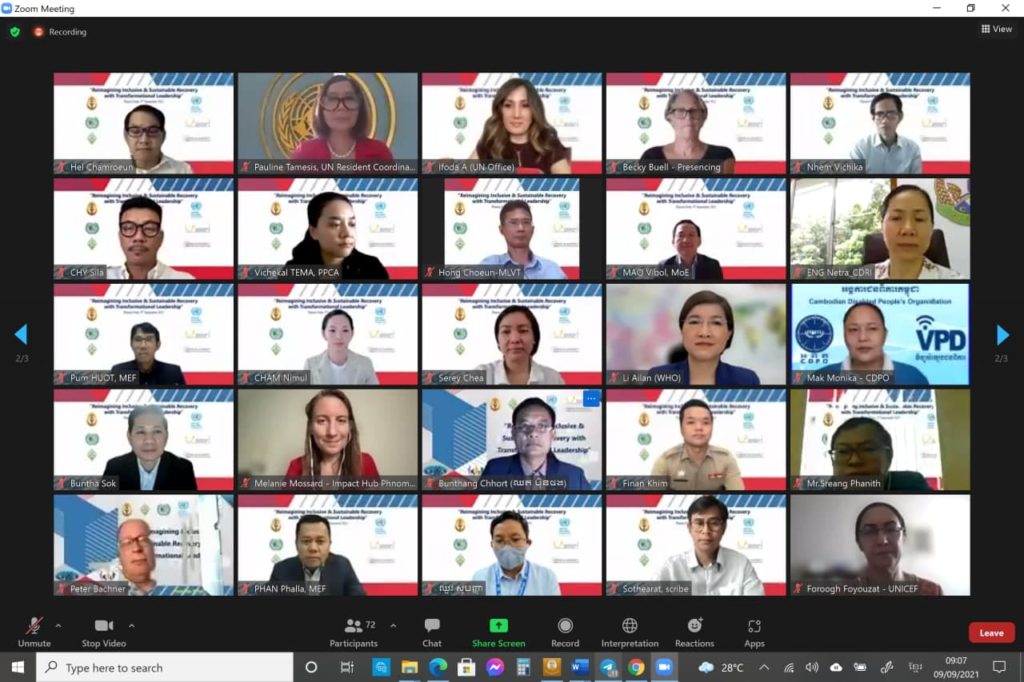Show hidden system tray icons

[x=764, y=667]
